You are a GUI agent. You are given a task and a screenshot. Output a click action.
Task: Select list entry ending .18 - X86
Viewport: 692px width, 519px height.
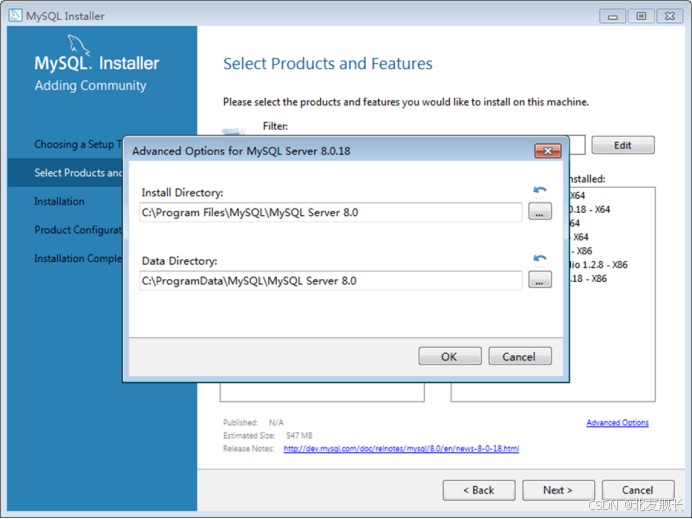588,279
